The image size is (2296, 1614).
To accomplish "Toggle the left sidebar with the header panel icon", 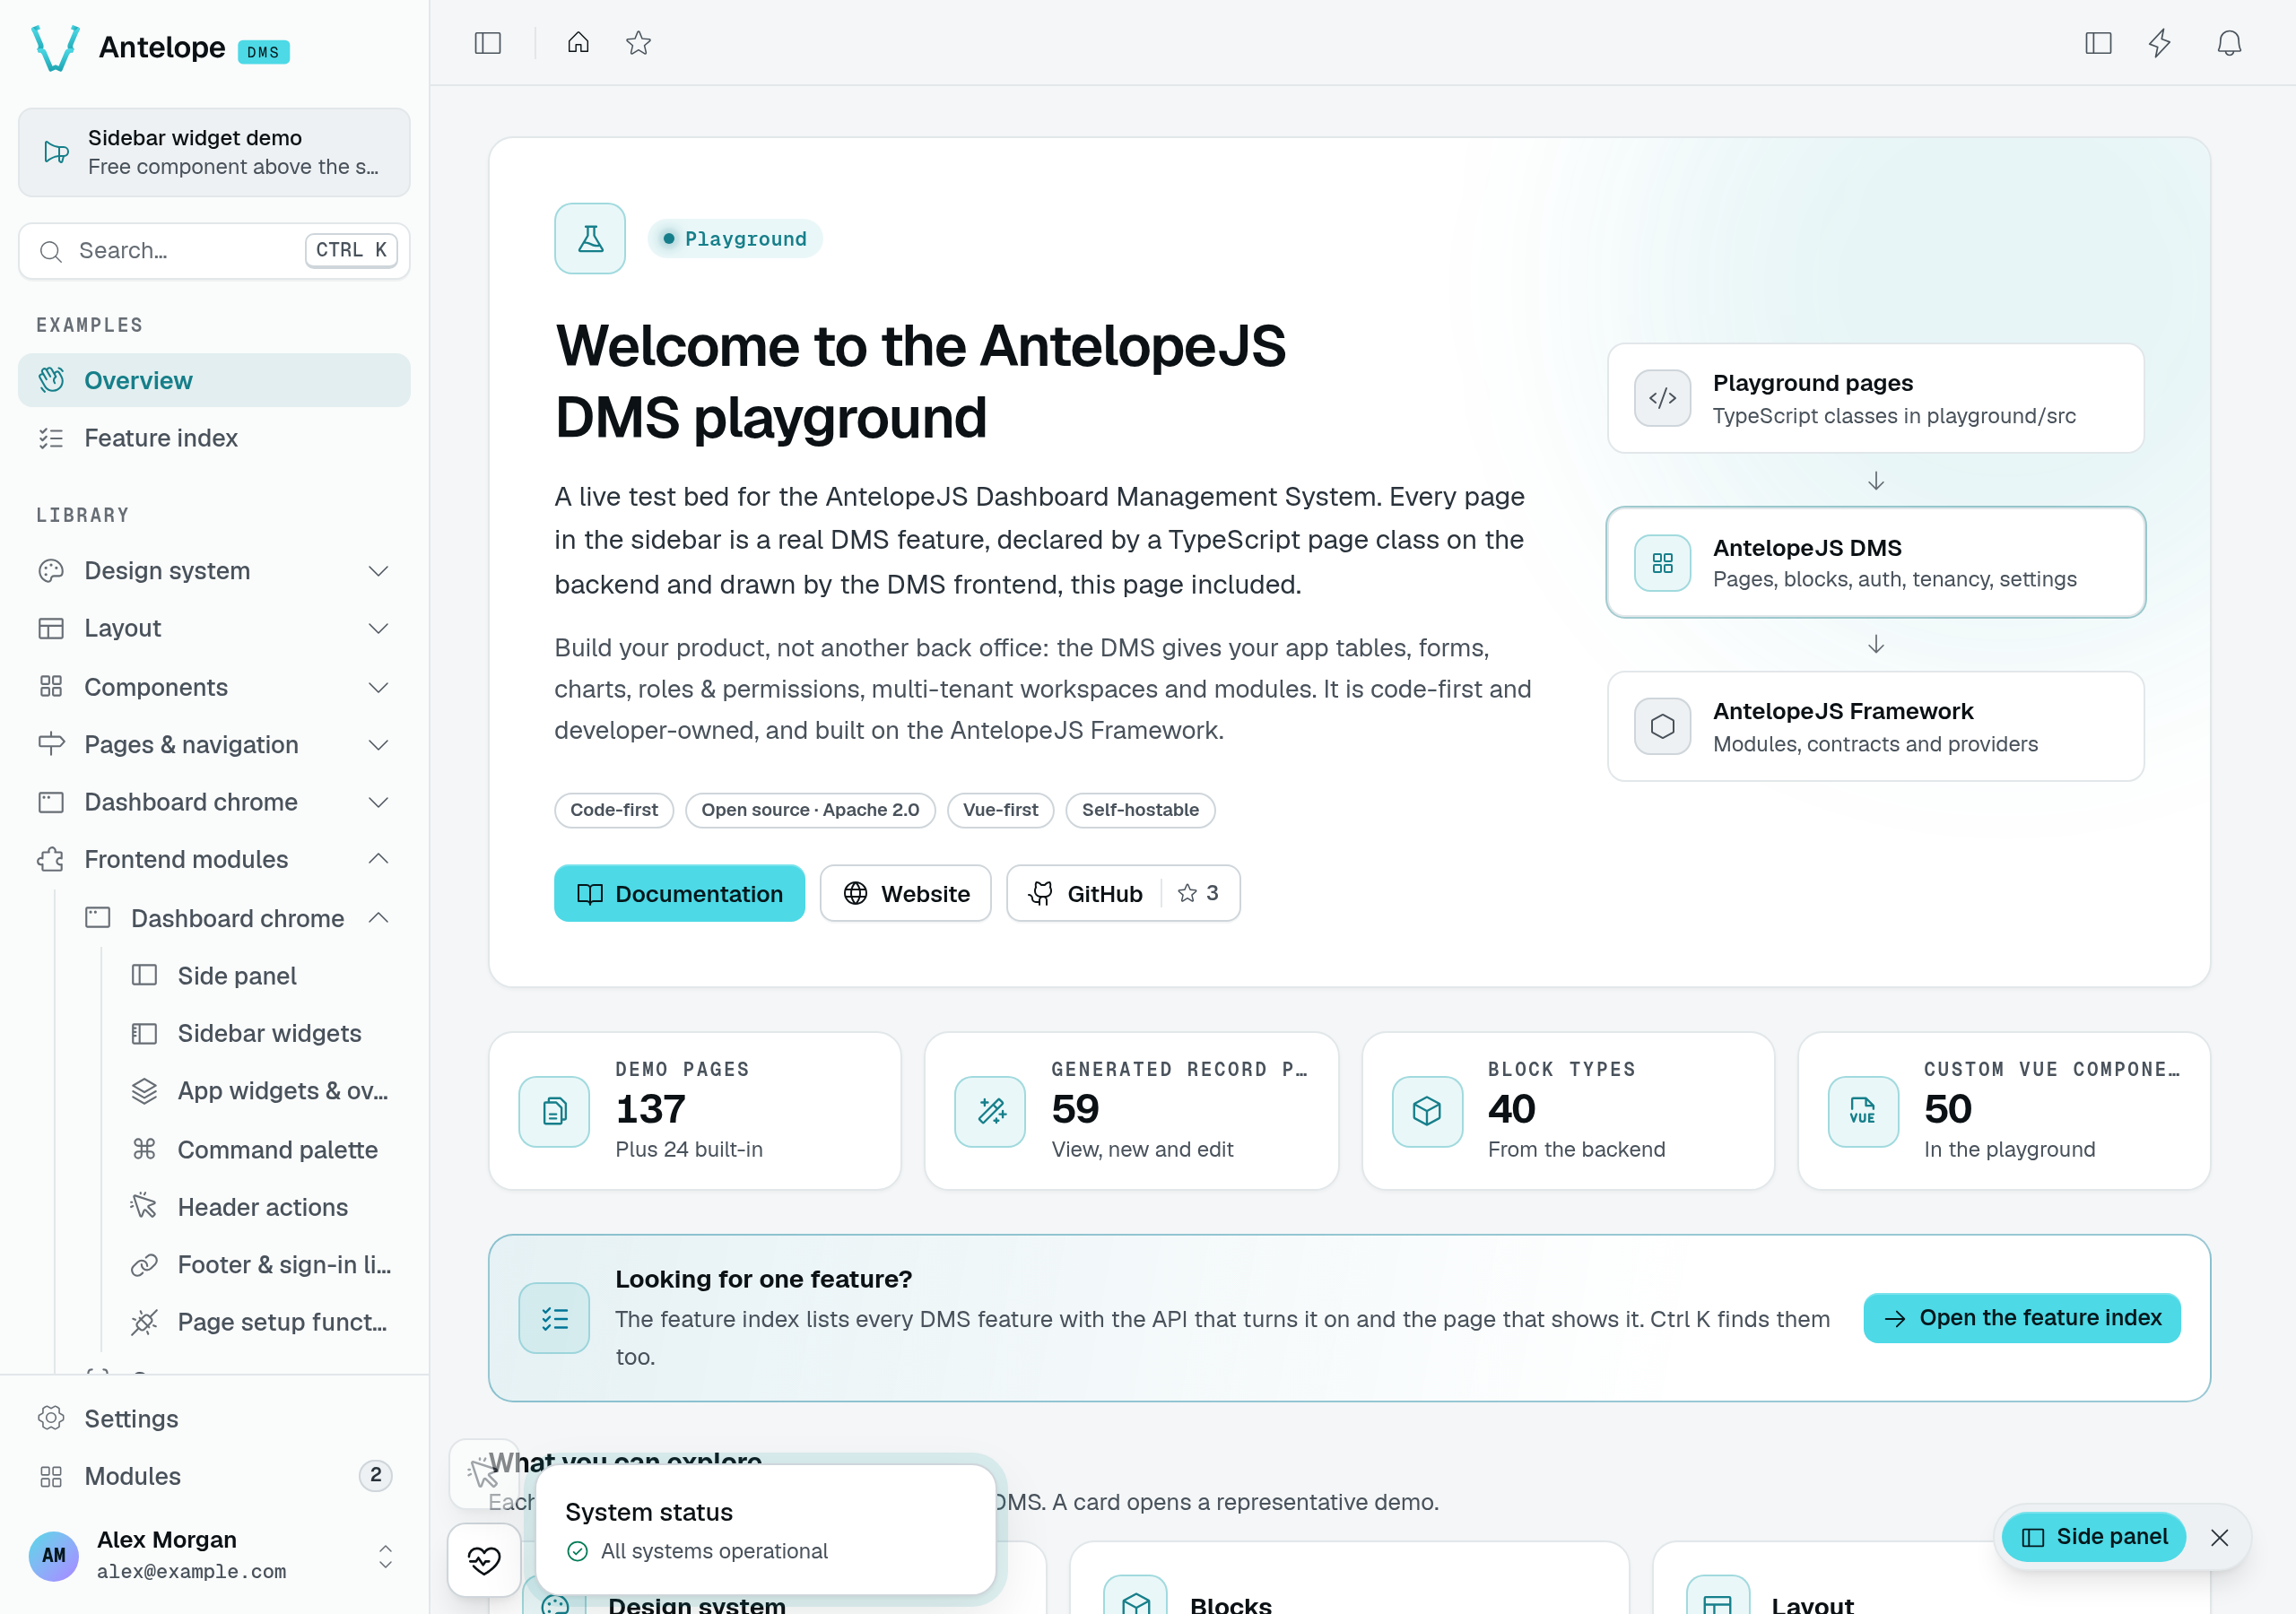I will tap(487, 43).
